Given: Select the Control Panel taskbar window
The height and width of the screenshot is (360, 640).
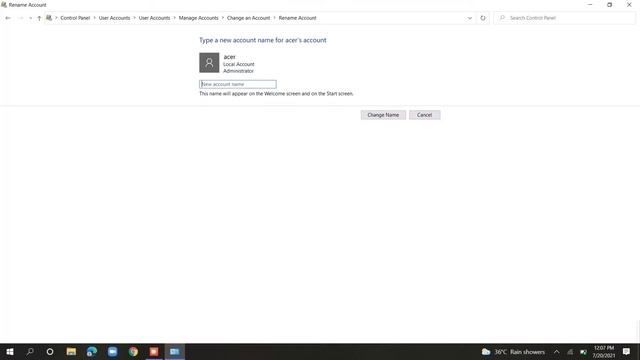Looking at the screenshot, I should click(x=175, y=351).
